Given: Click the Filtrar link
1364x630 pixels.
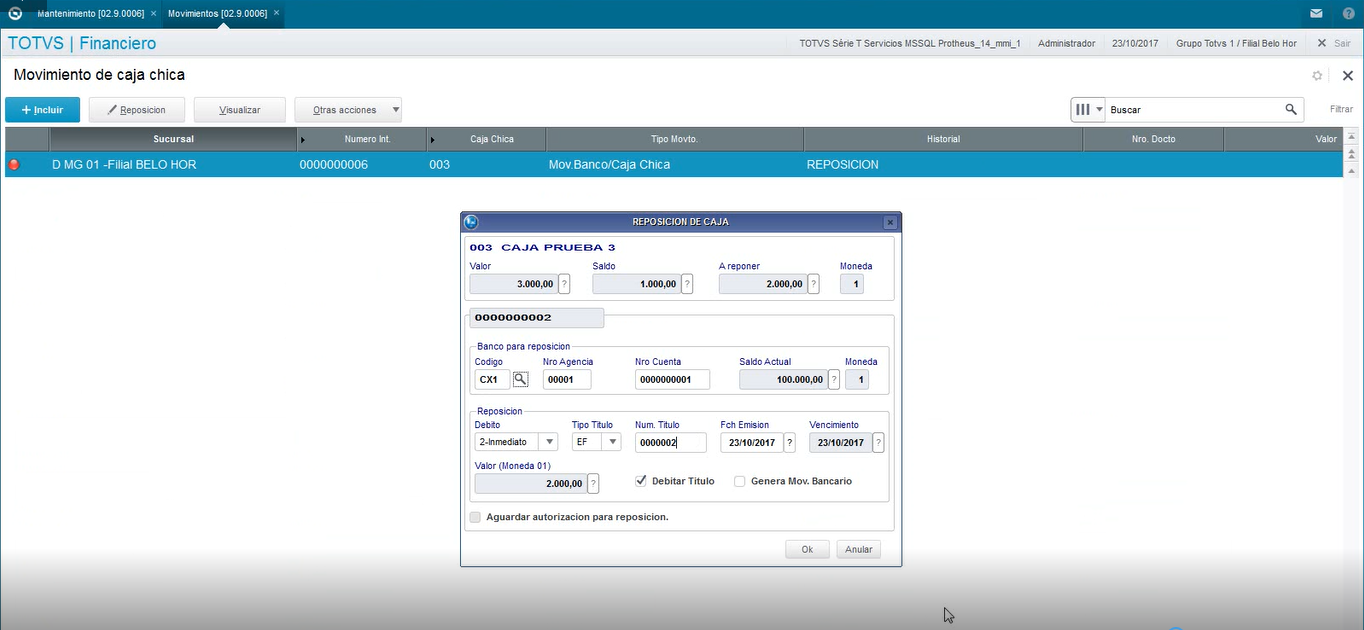Looking at the screenshot, I should pyautogui.click(x=1341, y=110).
